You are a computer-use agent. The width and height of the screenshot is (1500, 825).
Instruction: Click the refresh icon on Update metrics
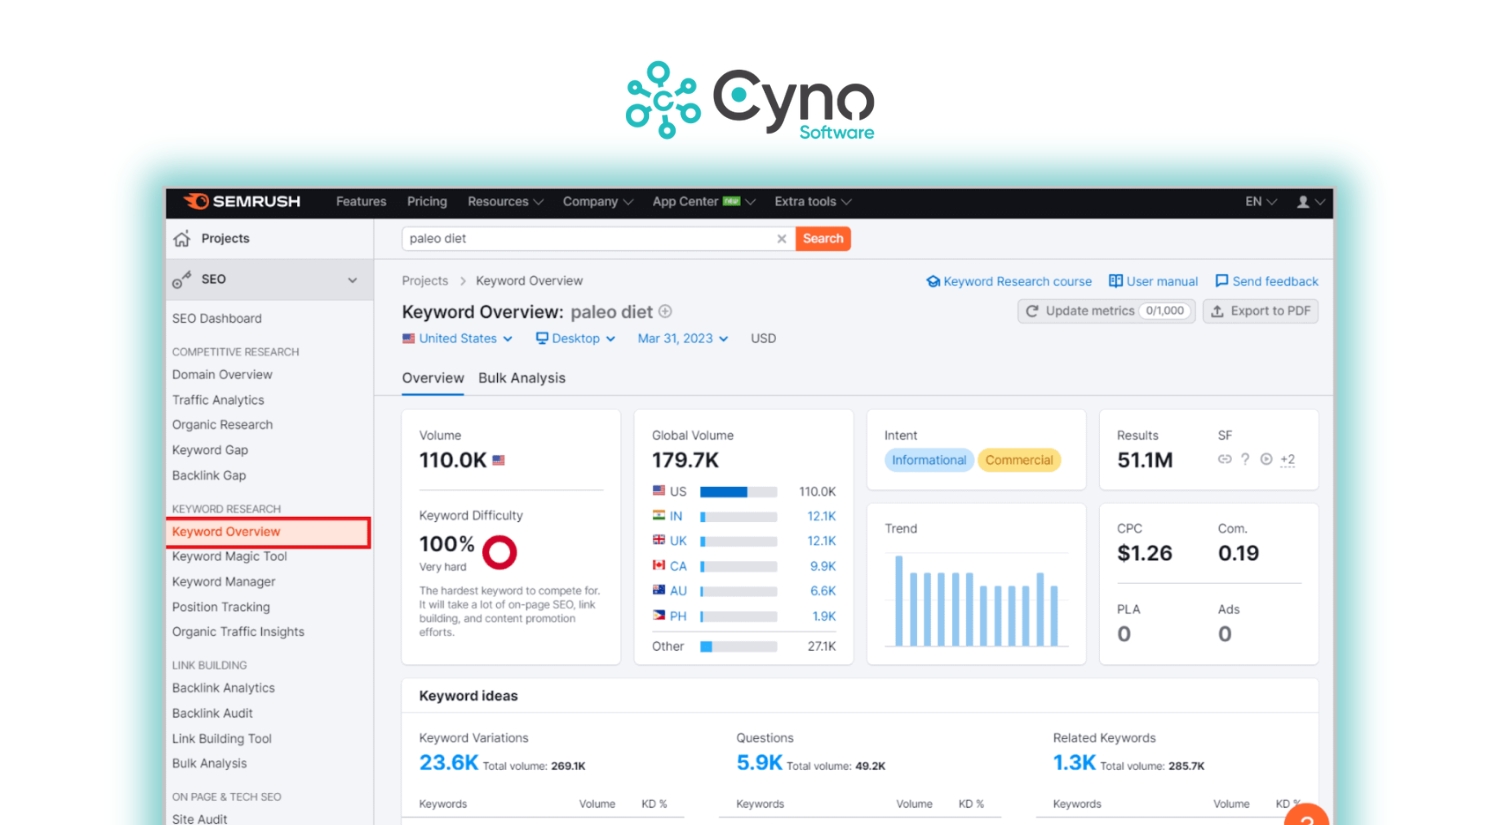[1032, 311]
